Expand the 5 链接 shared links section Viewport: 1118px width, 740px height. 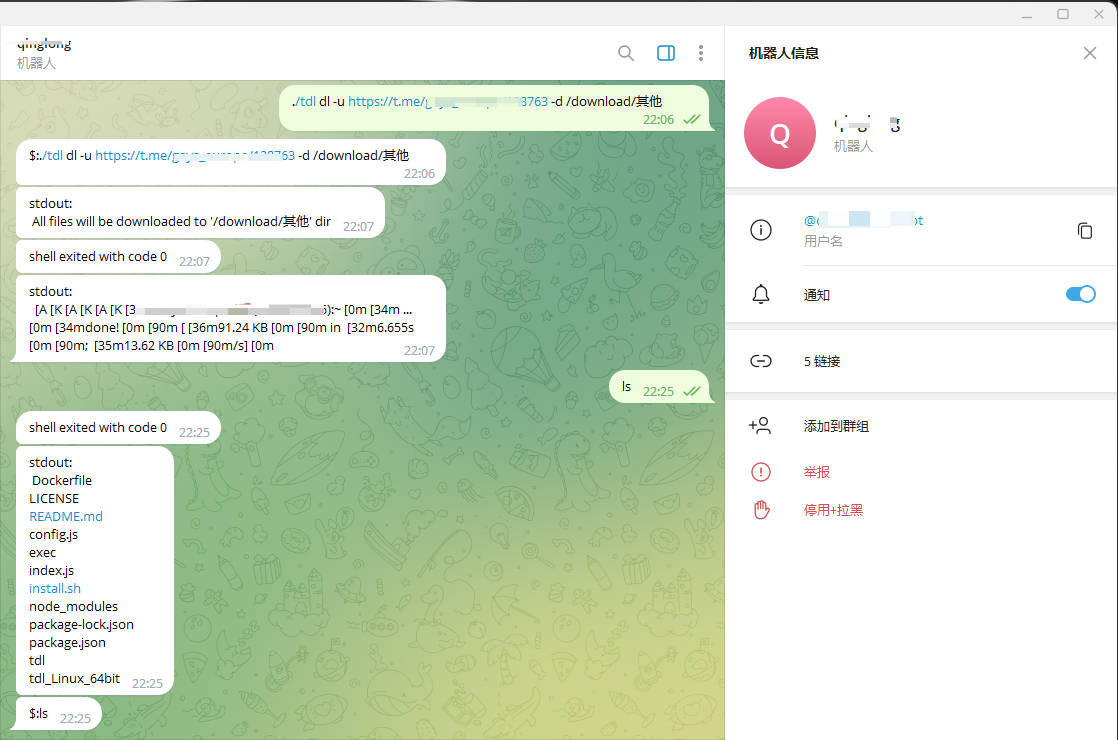click(822, 361)
